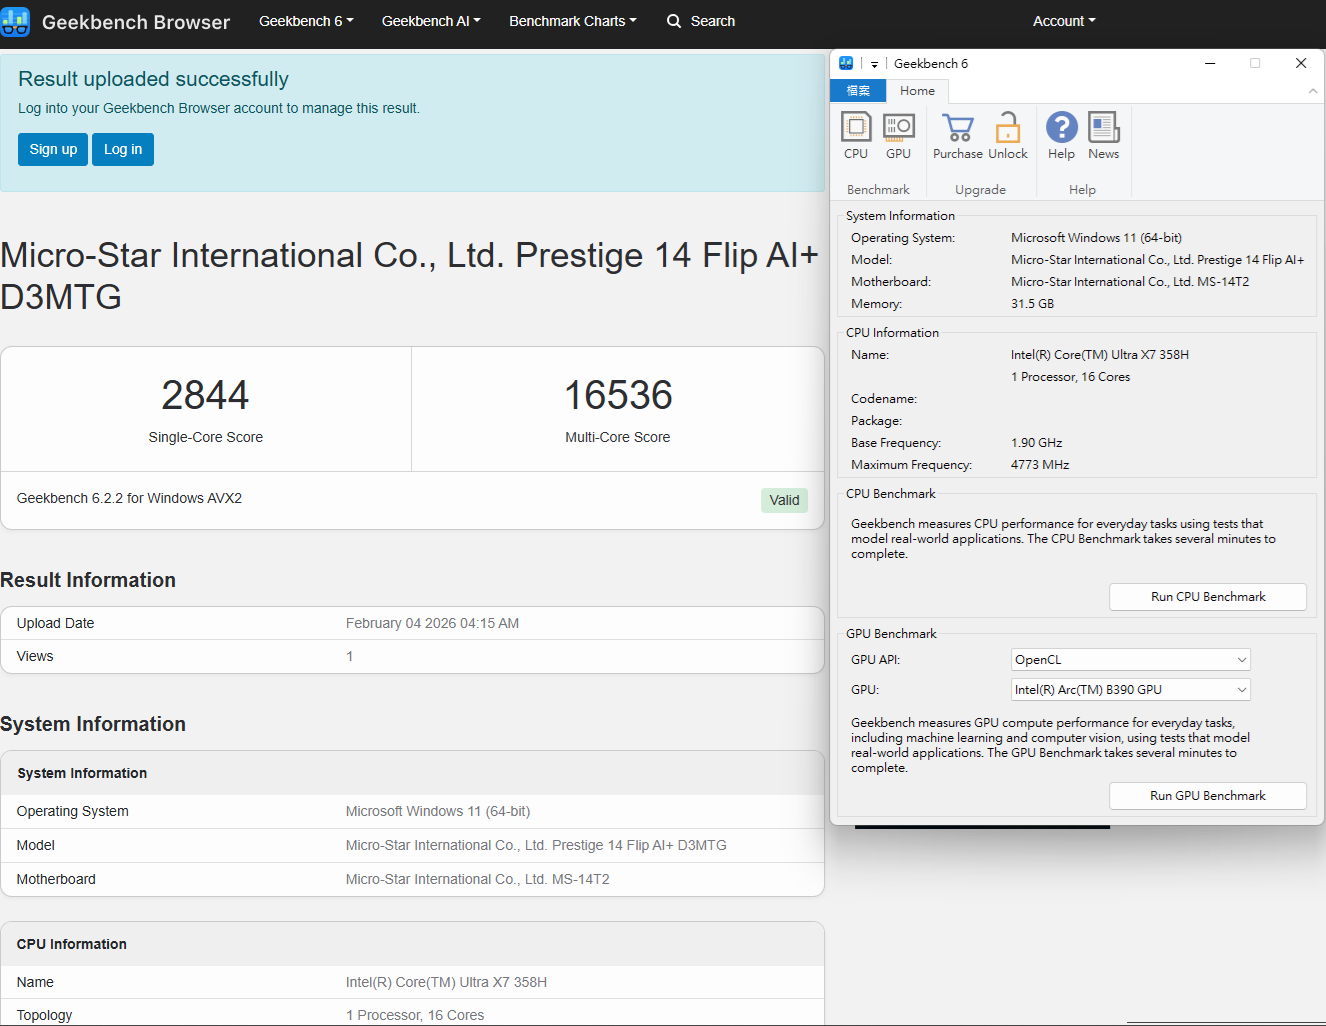Open the Account menu
Viewport: 1326px width, 1026px height.
1064,21
